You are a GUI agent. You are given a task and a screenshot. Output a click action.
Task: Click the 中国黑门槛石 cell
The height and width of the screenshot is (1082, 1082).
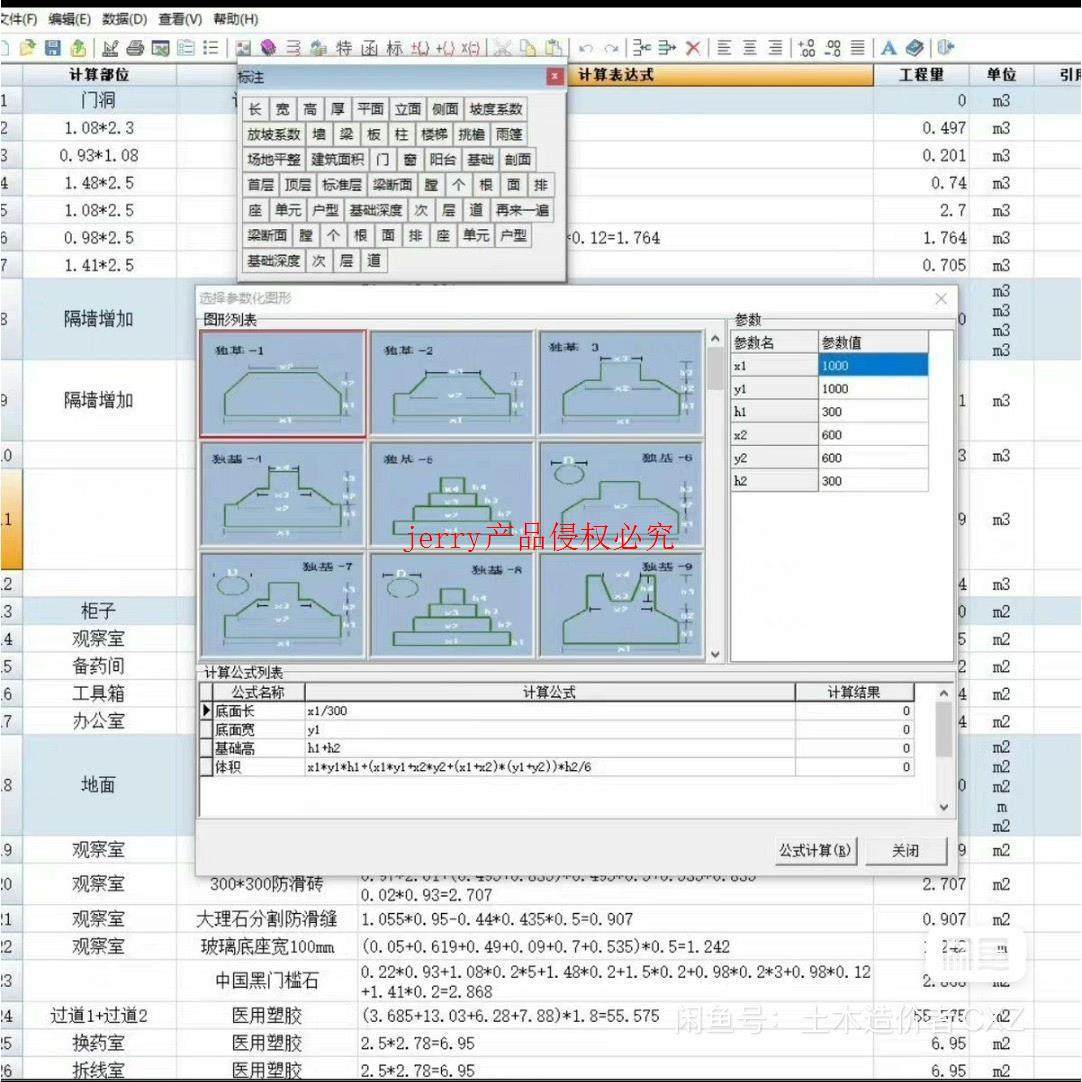pyautogui.click(x=267, y=981)
